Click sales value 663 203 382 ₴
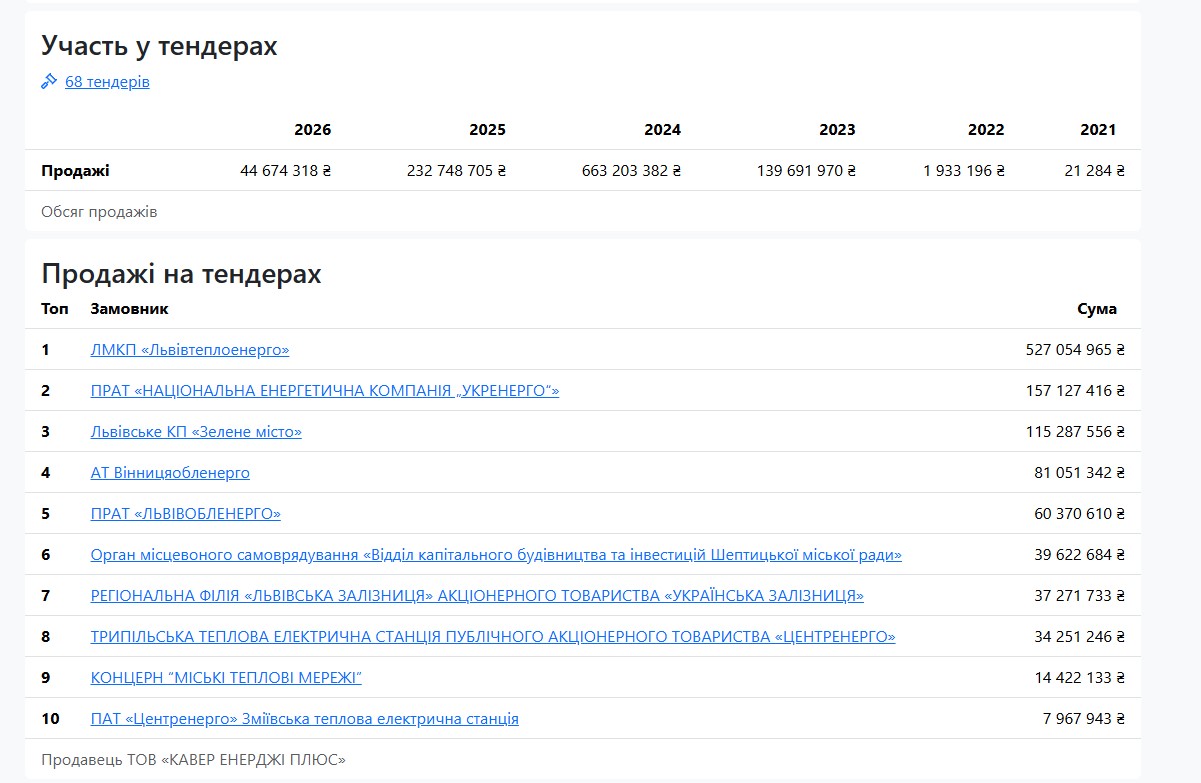1201x783 pixels. click(631, 171)
